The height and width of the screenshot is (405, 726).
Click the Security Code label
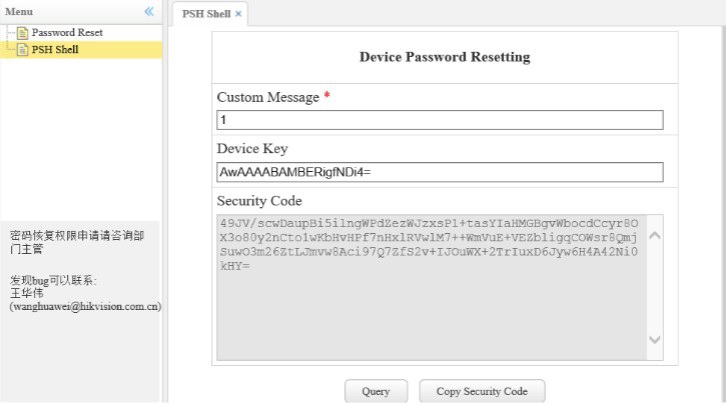[x=259, y=201]
